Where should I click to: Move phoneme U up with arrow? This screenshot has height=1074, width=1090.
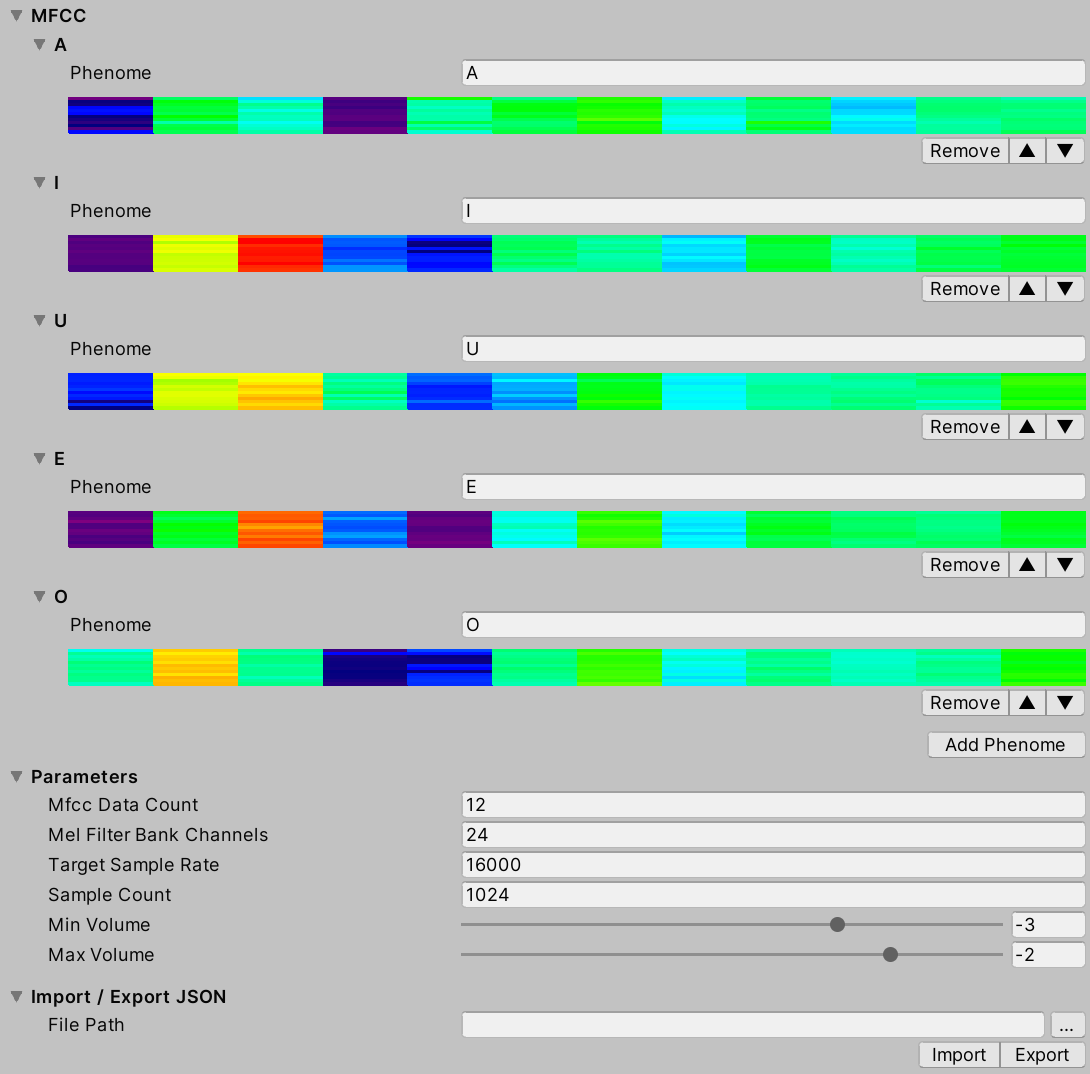coord(1027,427)
